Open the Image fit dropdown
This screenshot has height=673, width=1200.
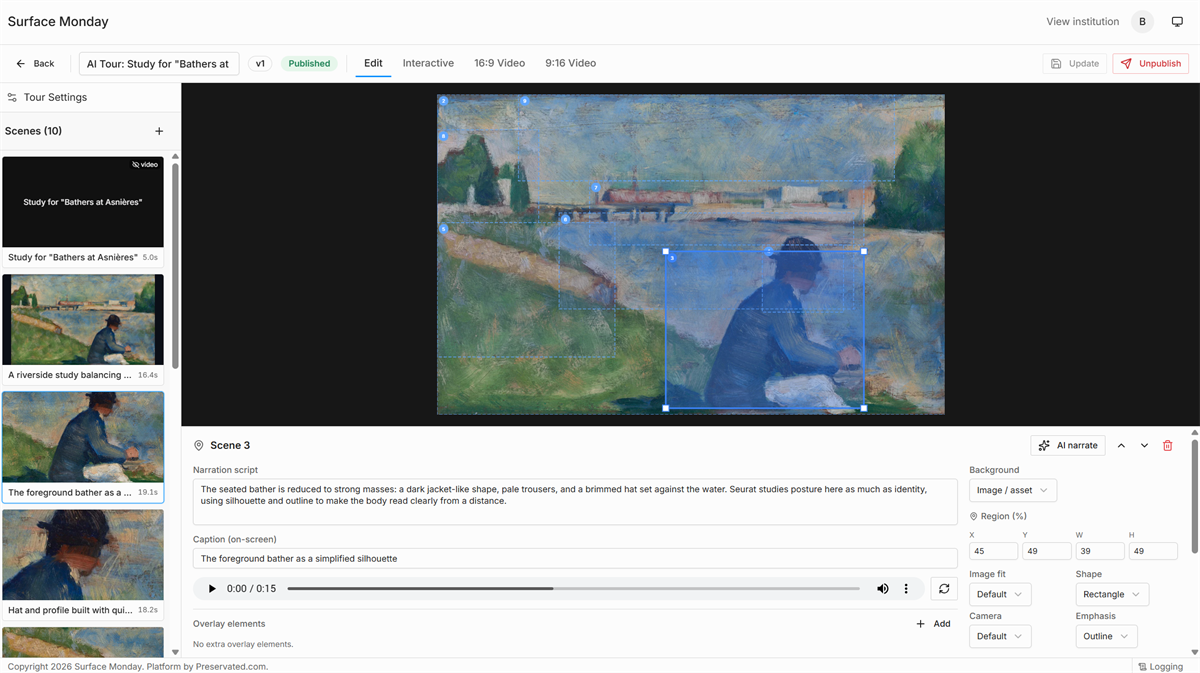point(1000,594)
